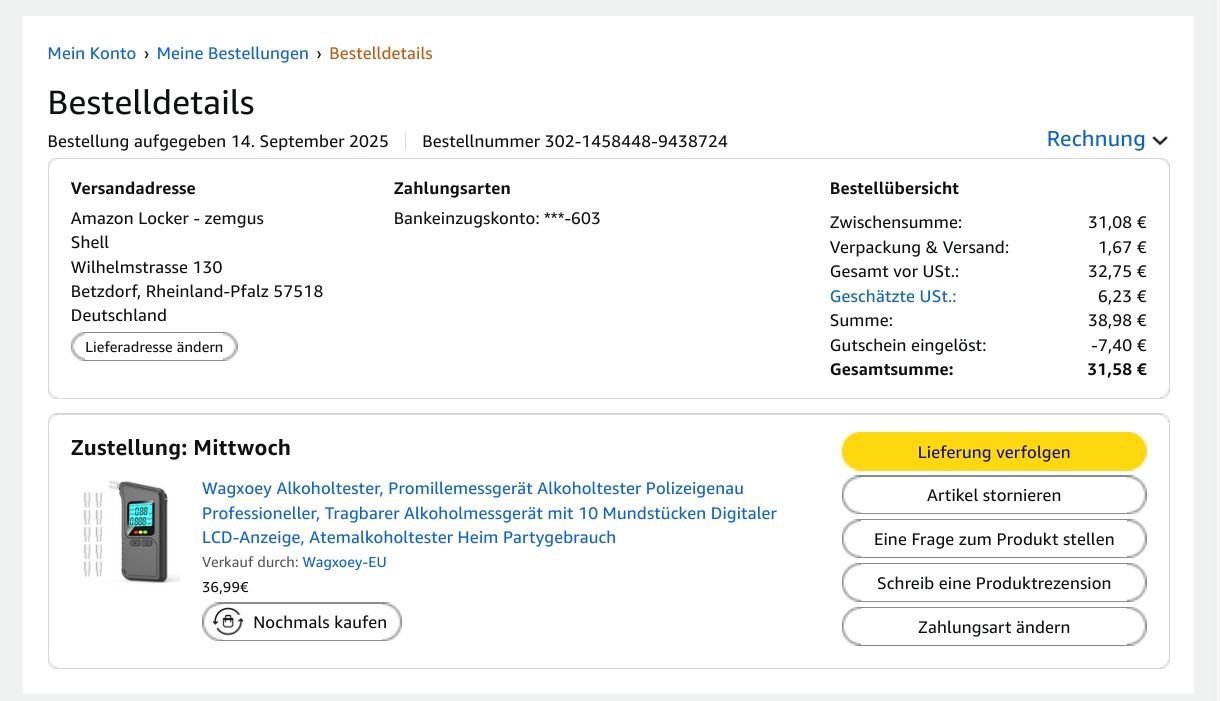Click the reorder icon beside Nochmals kaufen
This screenshot has height=701, width=1220.
[x=228, y=622]
